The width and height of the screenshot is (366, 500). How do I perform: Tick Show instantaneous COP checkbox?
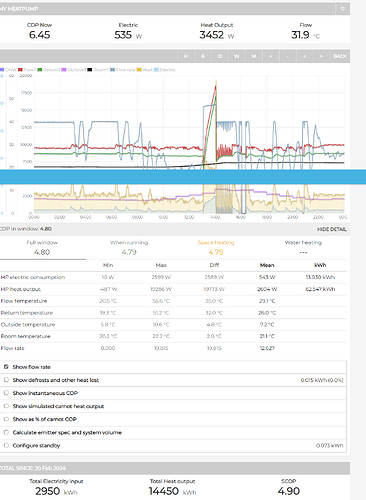tap(6, 393)
